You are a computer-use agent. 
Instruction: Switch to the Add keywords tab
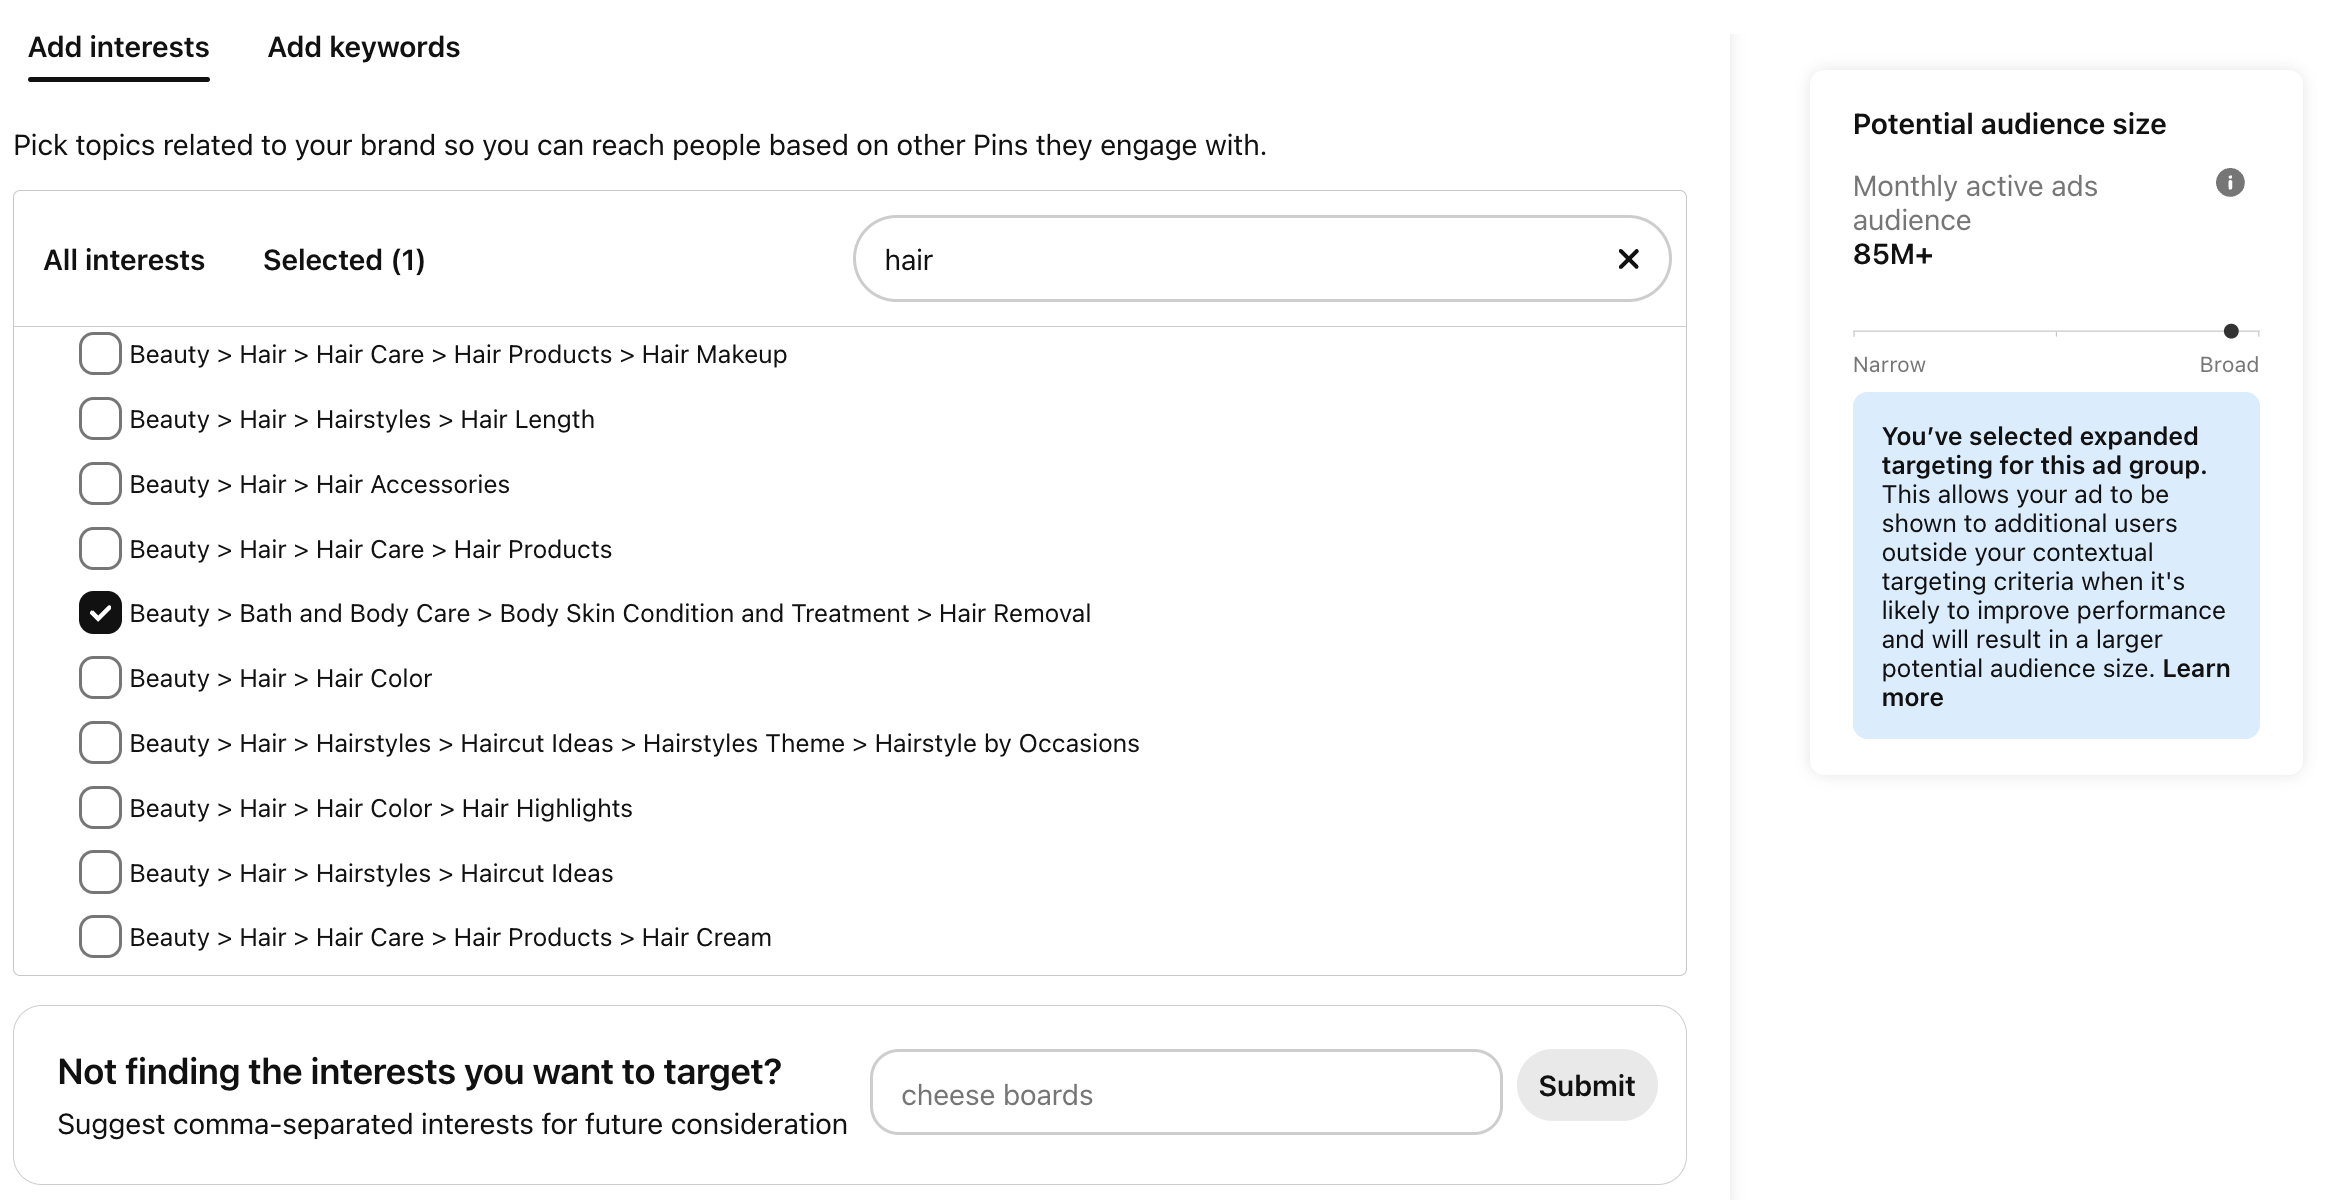[x=364, y=47]
